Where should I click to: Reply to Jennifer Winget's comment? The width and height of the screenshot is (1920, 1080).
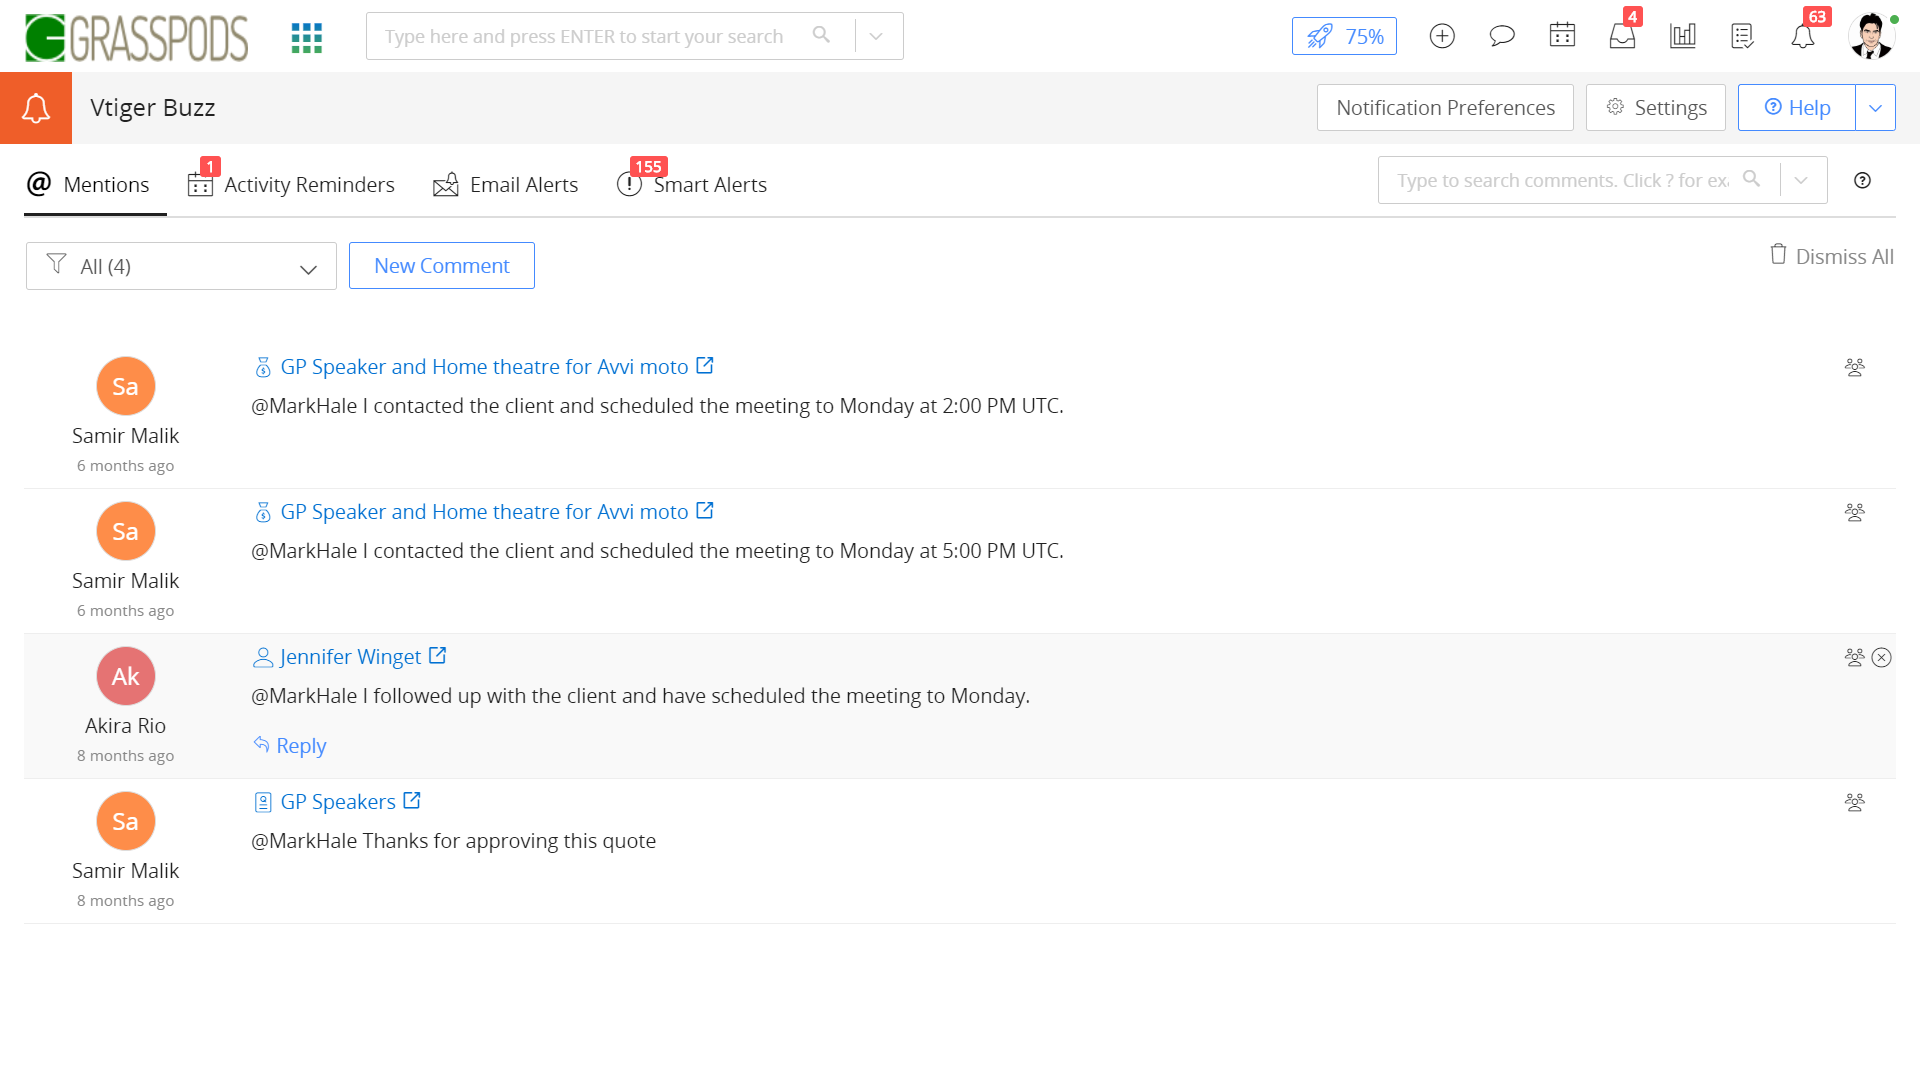coord(289,745)
